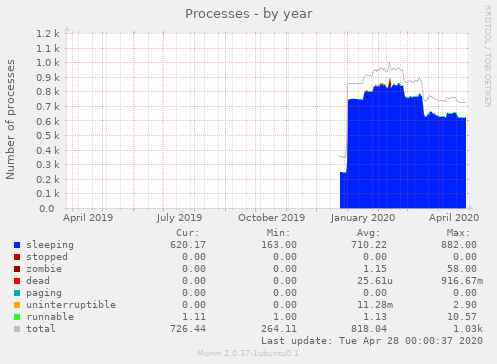Click sleeping current value 620.17
The height and width of the screenshot is (364, 497).
point(188,245)
